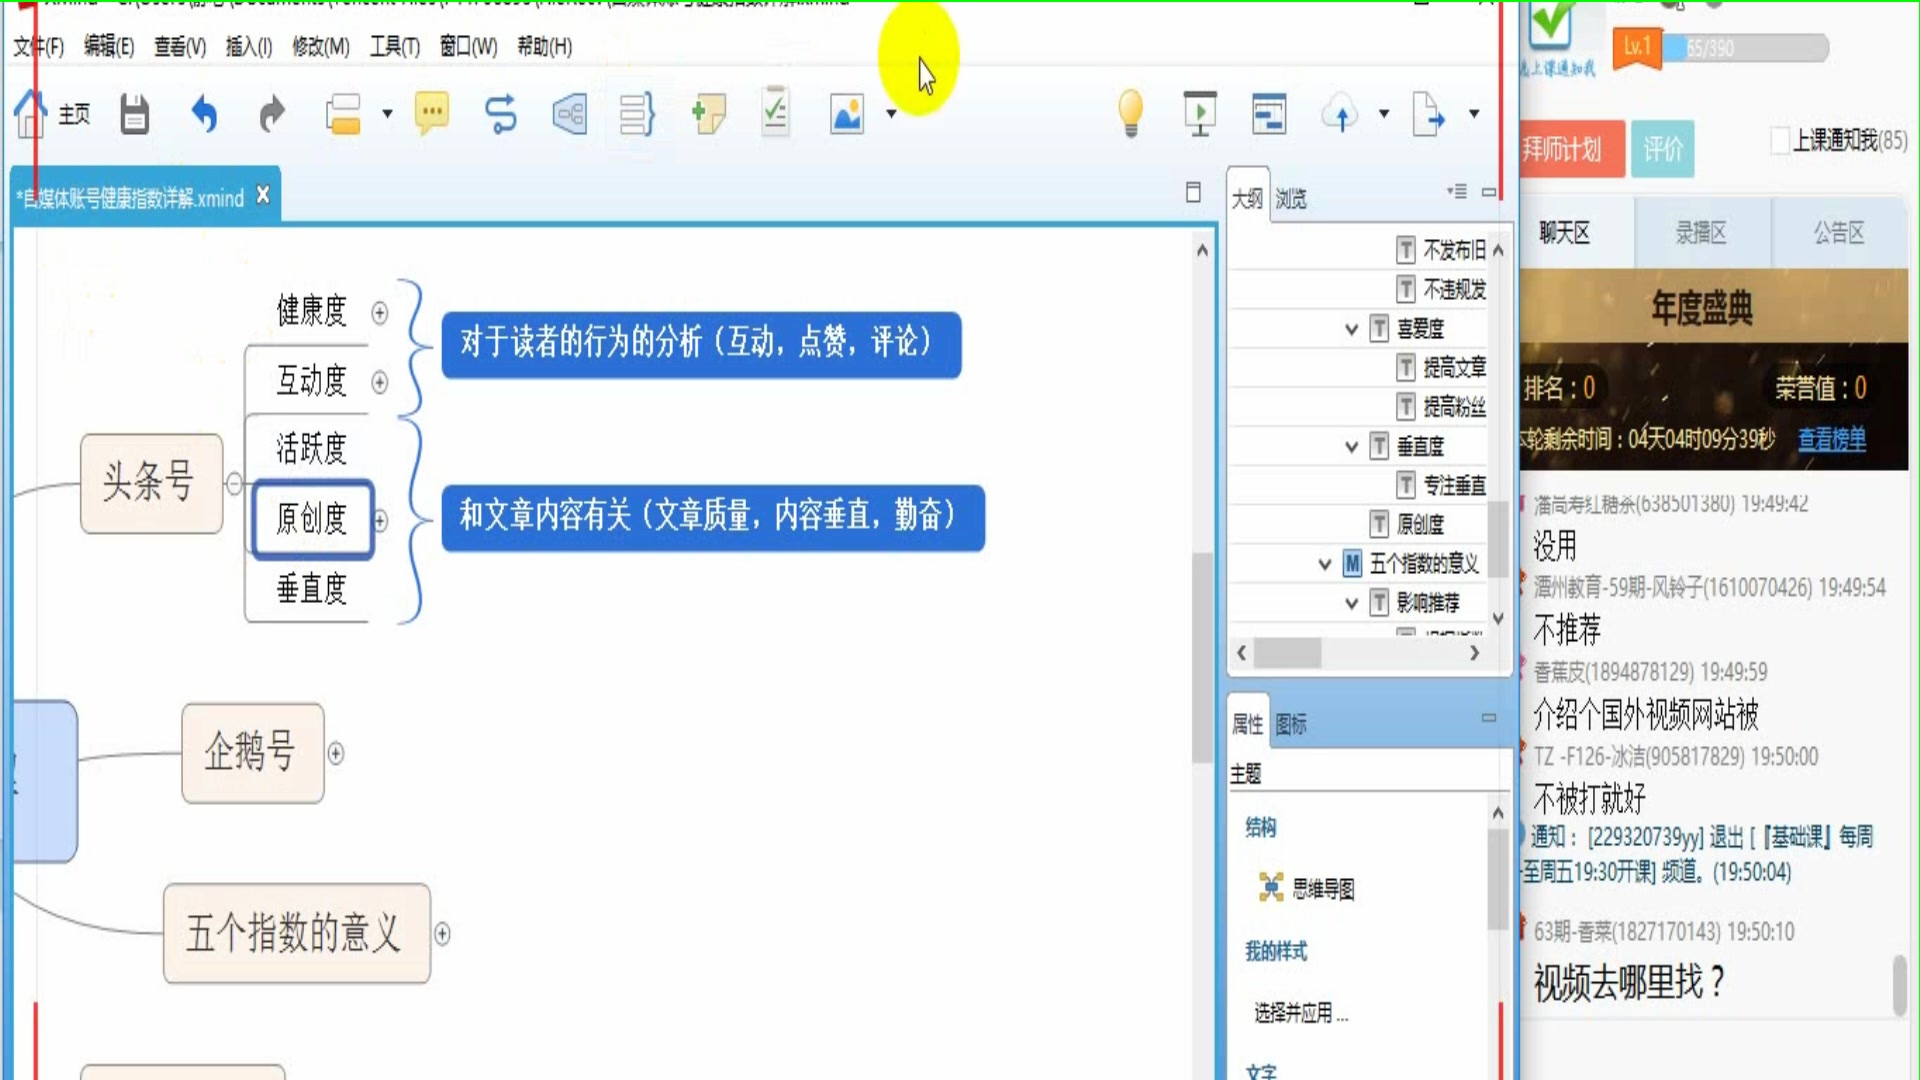This screenshot has width=1920, height=1080.
Task: Switch to the 图标 tab
Action: point(1291,724)
